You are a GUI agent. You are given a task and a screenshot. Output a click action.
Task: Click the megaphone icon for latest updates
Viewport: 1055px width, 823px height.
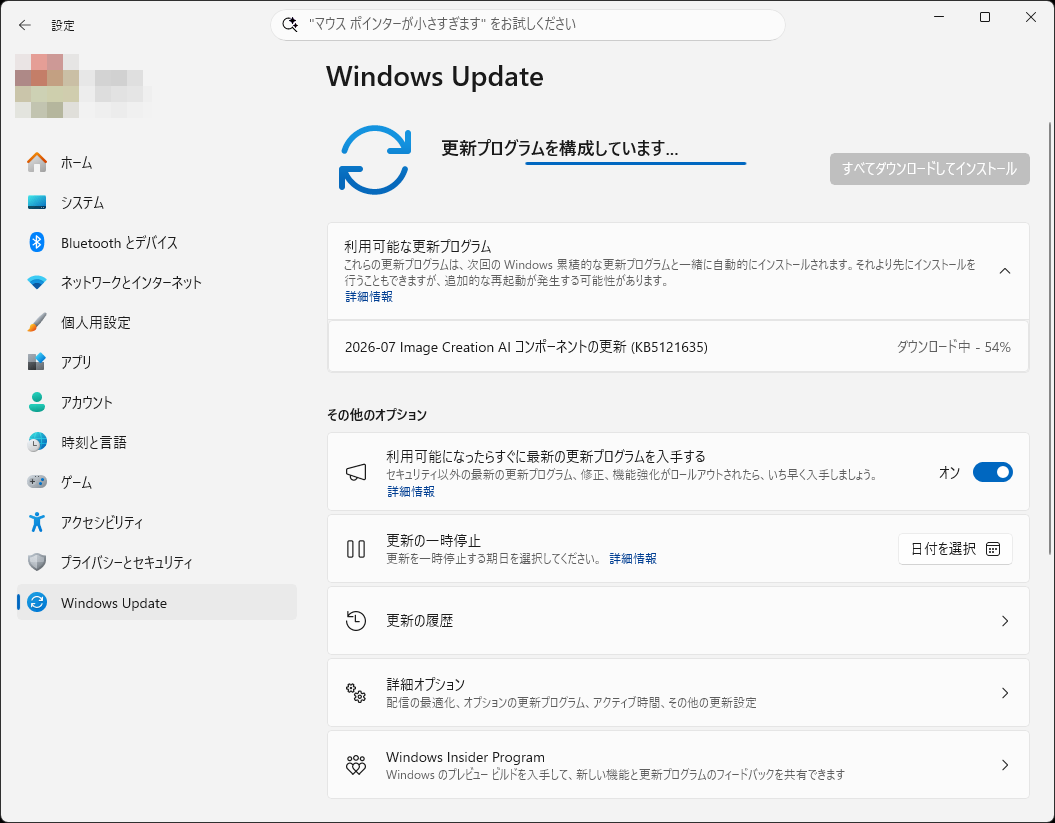[x=356, y=472]
